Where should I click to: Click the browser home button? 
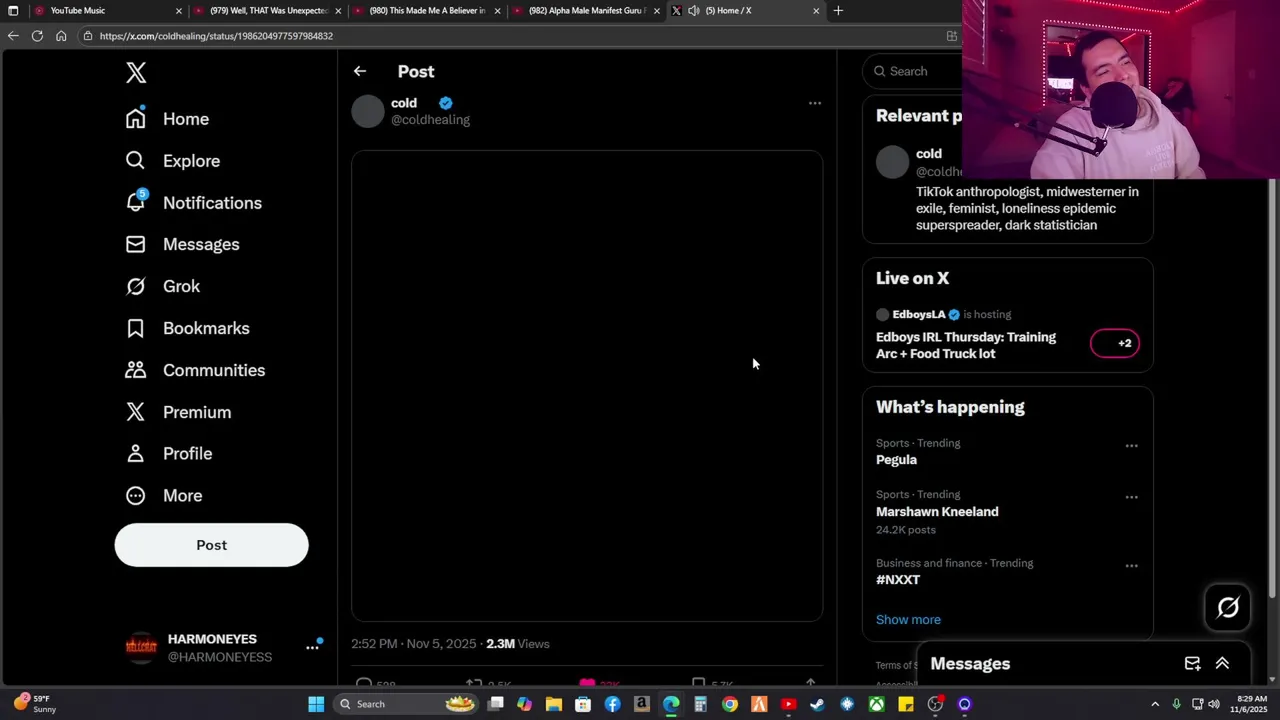pos(61,36)
